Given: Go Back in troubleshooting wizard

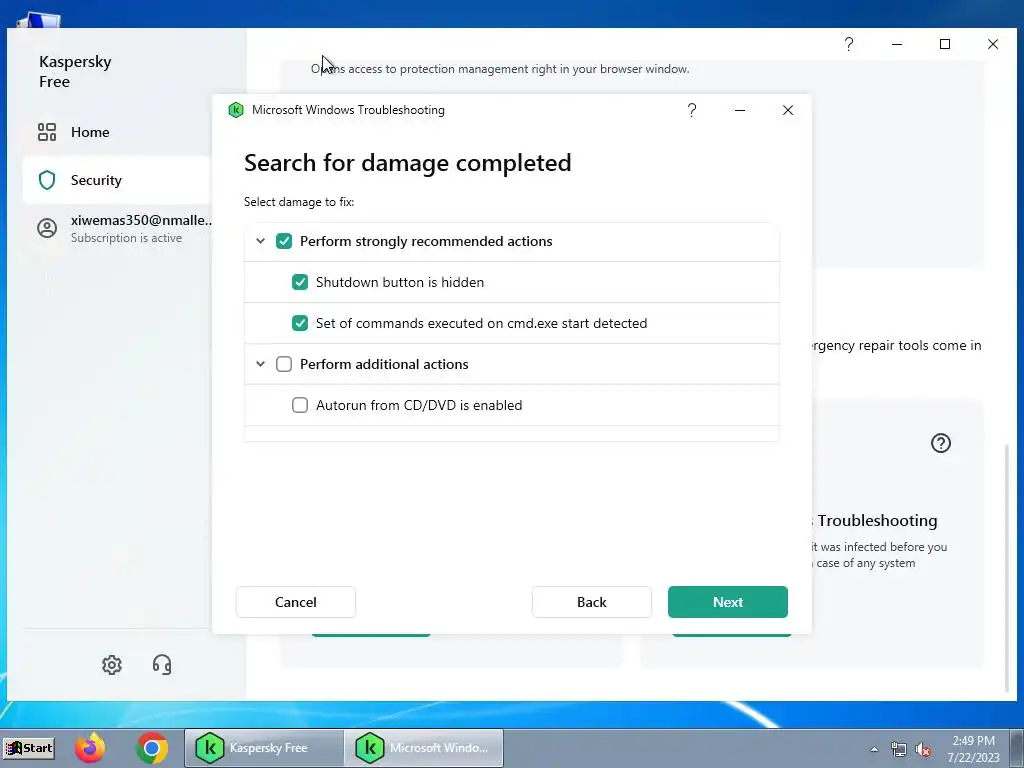Looking at the screenshot, I should (592, 602).
